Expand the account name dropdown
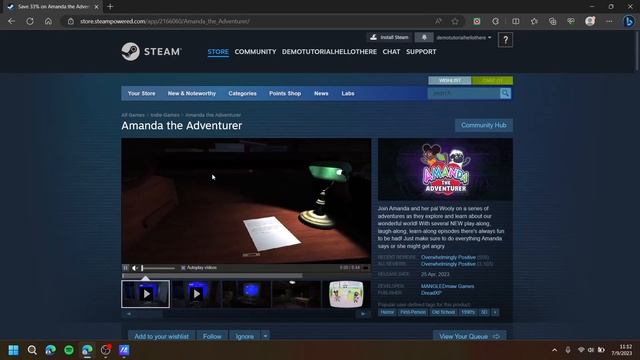The height and width of the screenshot is (360, 640). point(464,38)
